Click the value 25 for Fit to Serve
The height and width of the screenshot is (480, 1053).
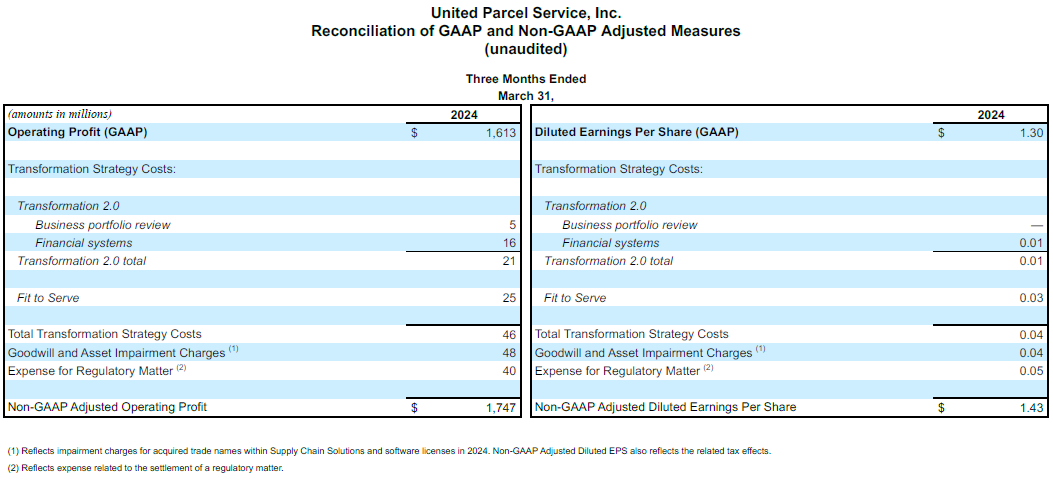point(509,297)
